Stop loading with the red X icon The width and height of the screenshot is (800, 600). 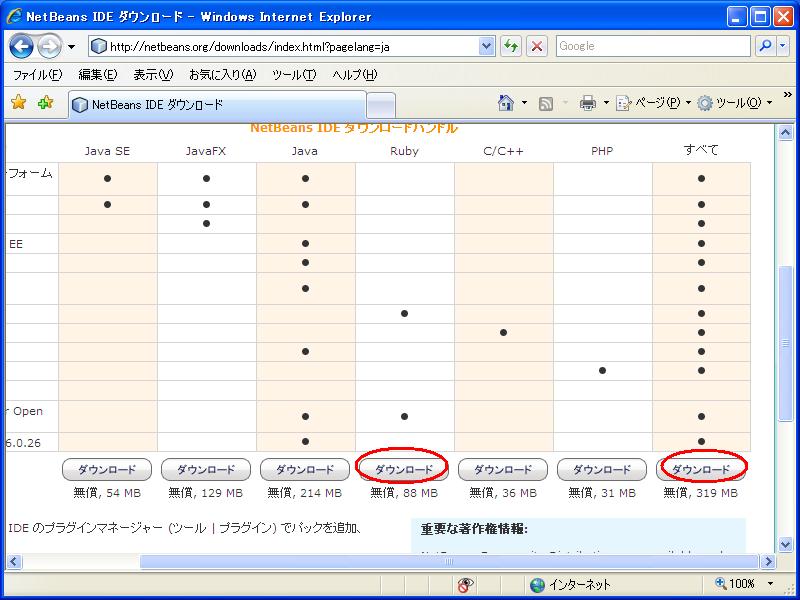click(x=537, y=47)
